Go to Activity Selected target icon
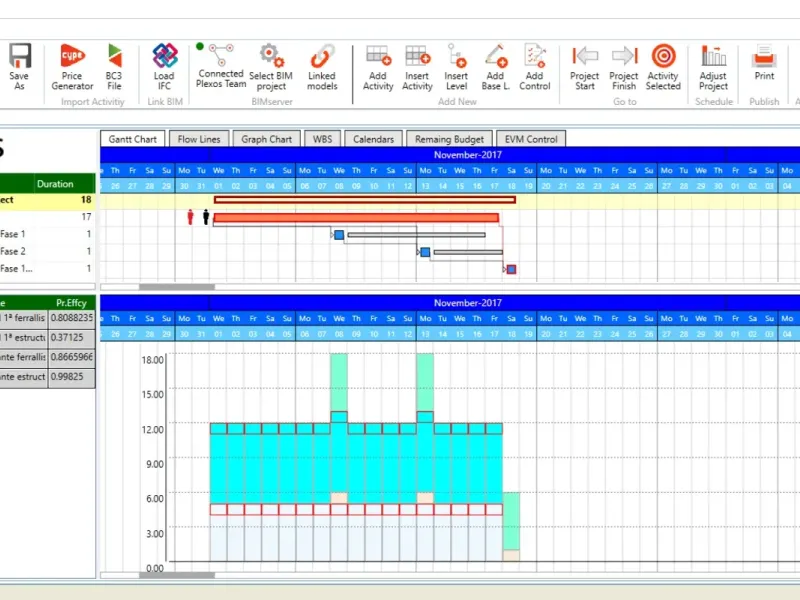Viewport: 800px width, 600px height. [663, 56]
